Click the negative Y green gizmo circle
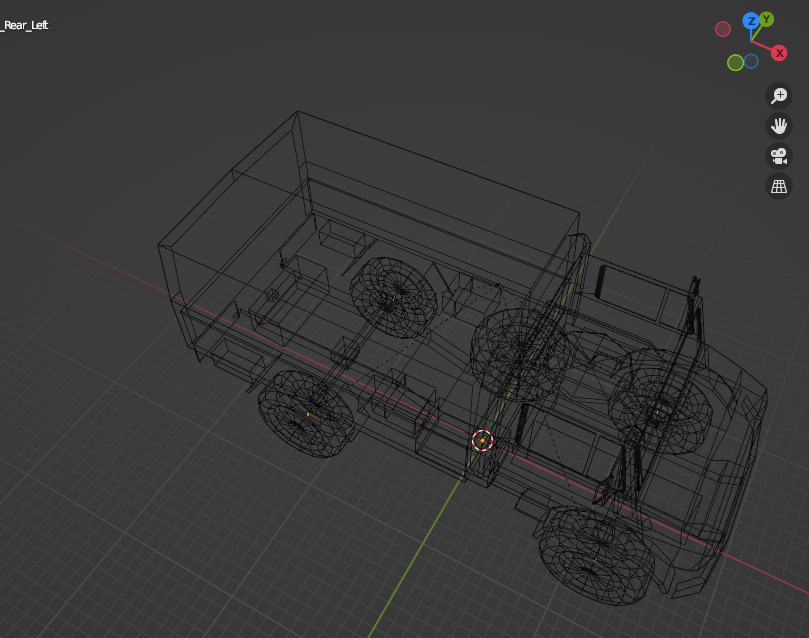This screenshot has width=809, height=638. coord(735,63)
